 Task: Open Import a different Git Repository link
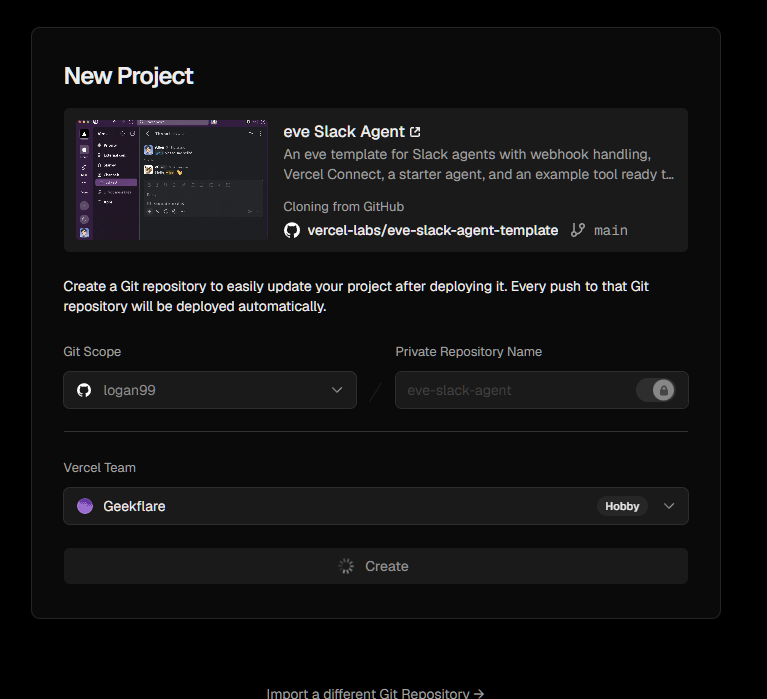[375, 693]
